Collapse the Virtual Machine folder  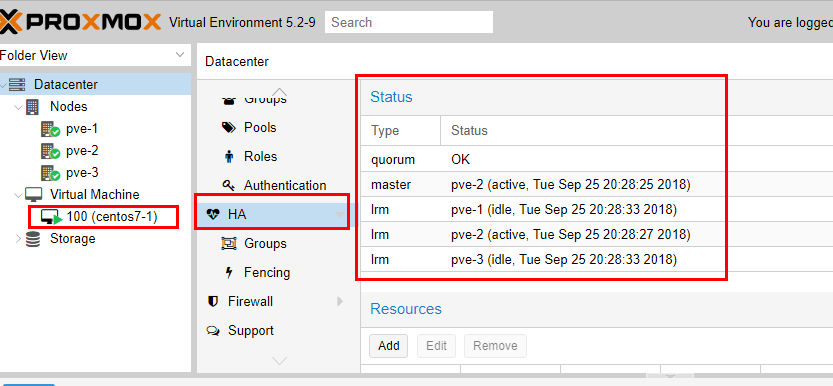point(19,195)
